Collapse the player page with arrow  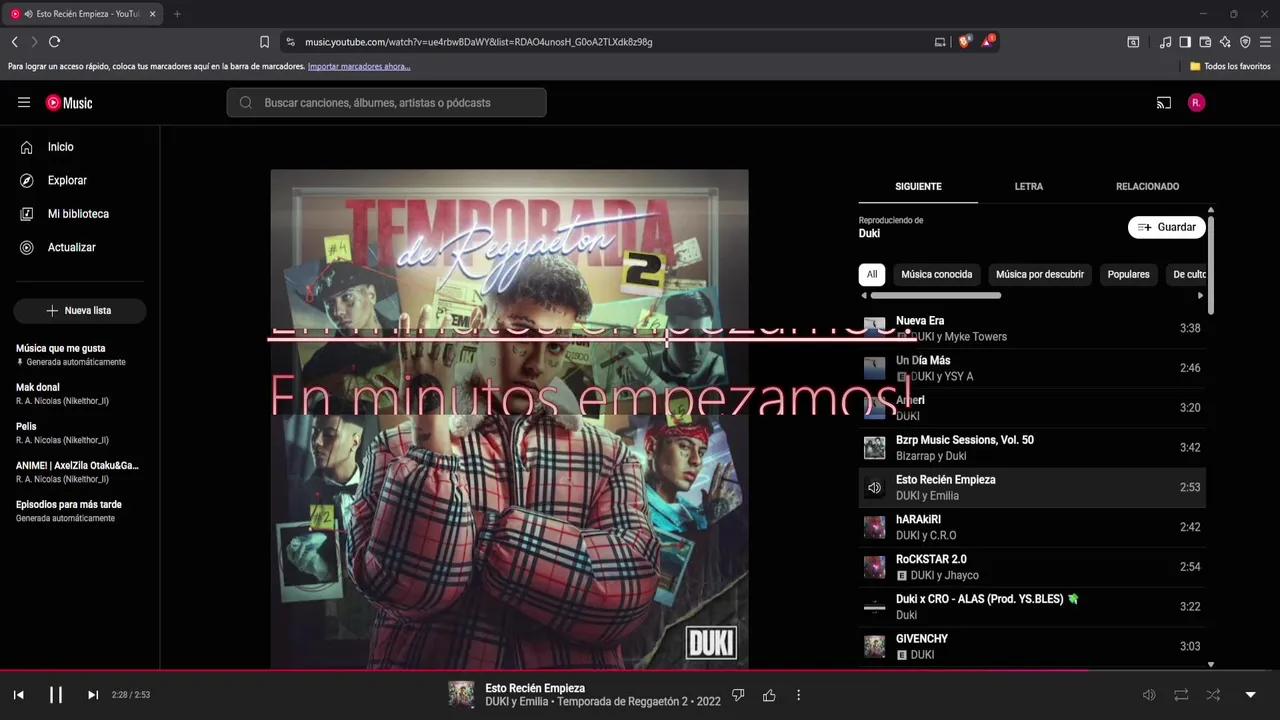[1250, 695]
